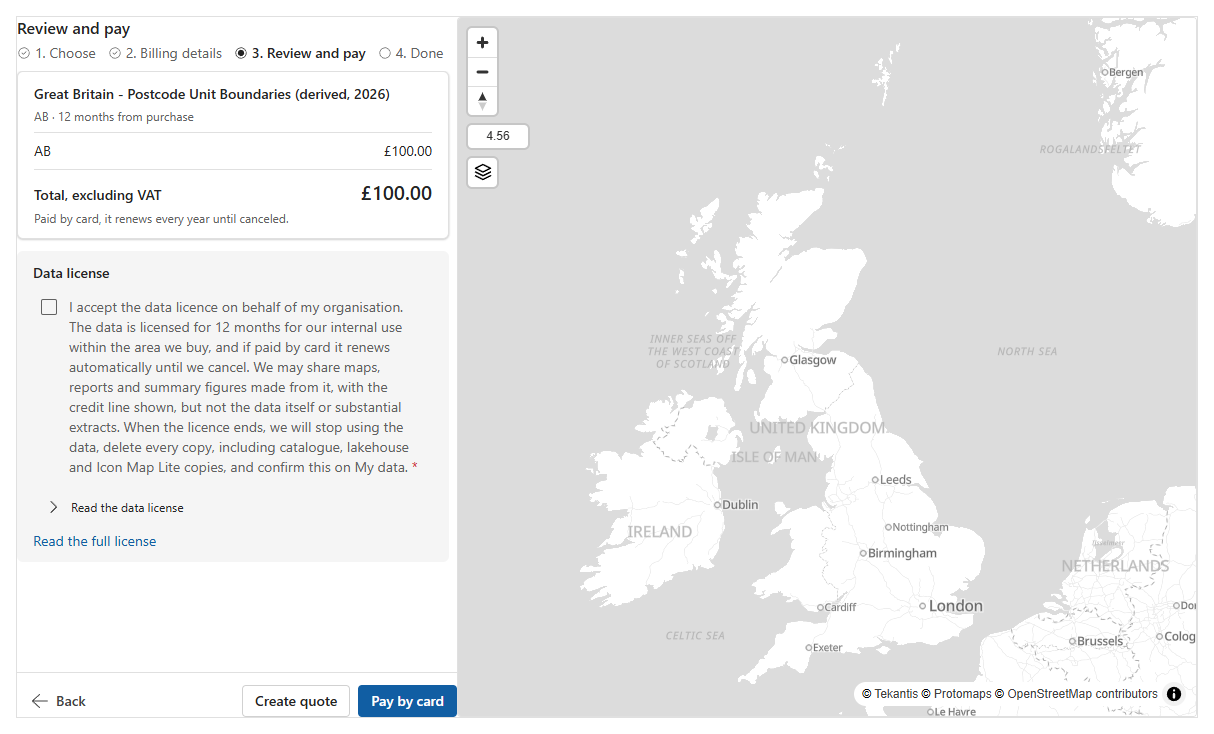Click the Create quote button

[296, 701]
